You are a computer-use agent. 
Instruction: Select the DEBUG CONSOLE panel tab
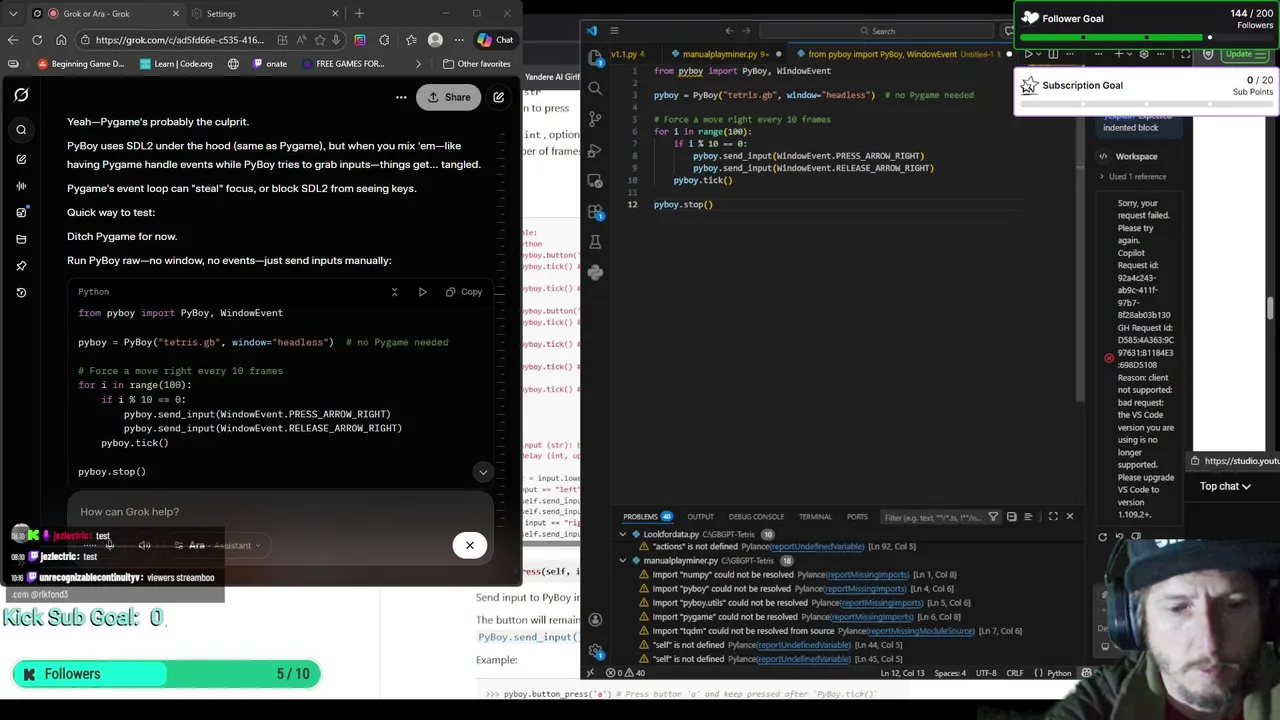(756, 517)
